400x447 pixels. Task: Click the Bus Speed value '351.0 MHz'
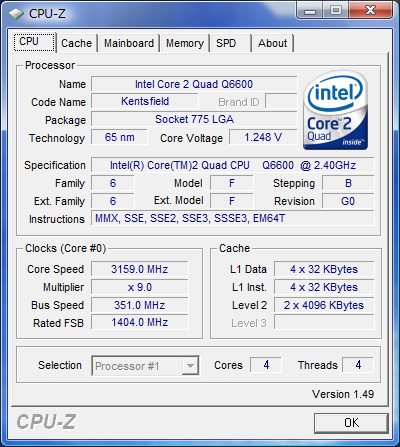(x=140, y=305)
